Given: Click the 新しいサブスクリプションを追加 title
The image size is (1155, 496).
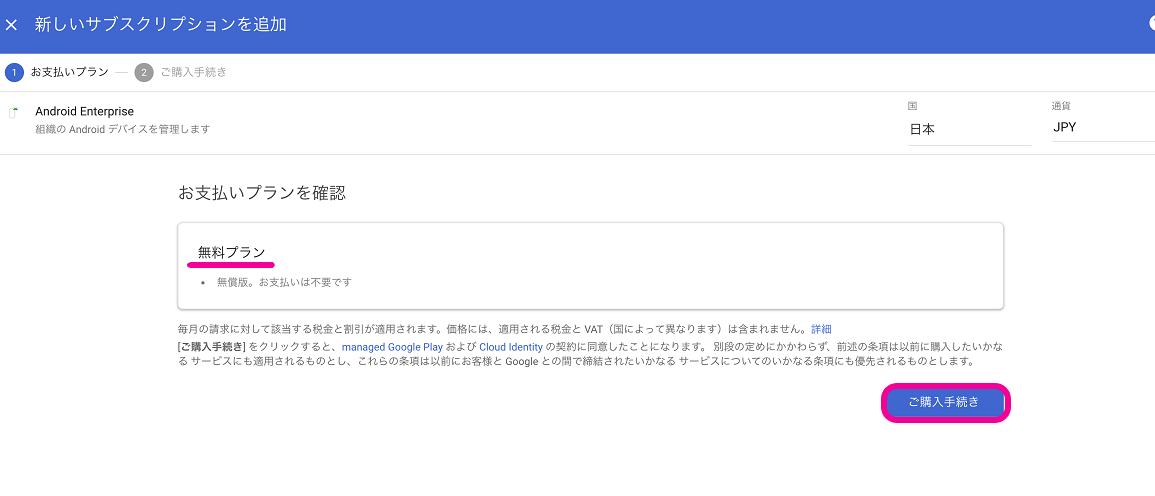Looking at the screenshot, I should 160,24.
